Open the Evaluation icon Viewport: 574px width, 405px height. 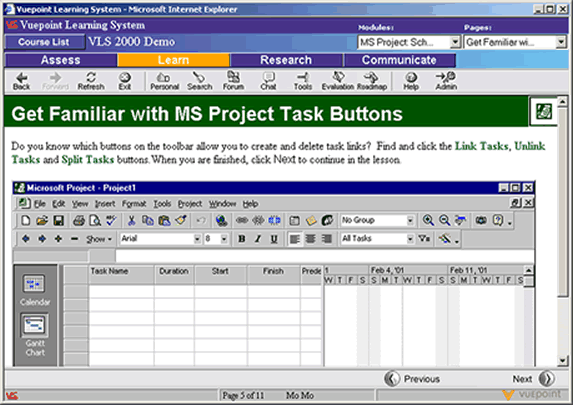coord(338,81)
